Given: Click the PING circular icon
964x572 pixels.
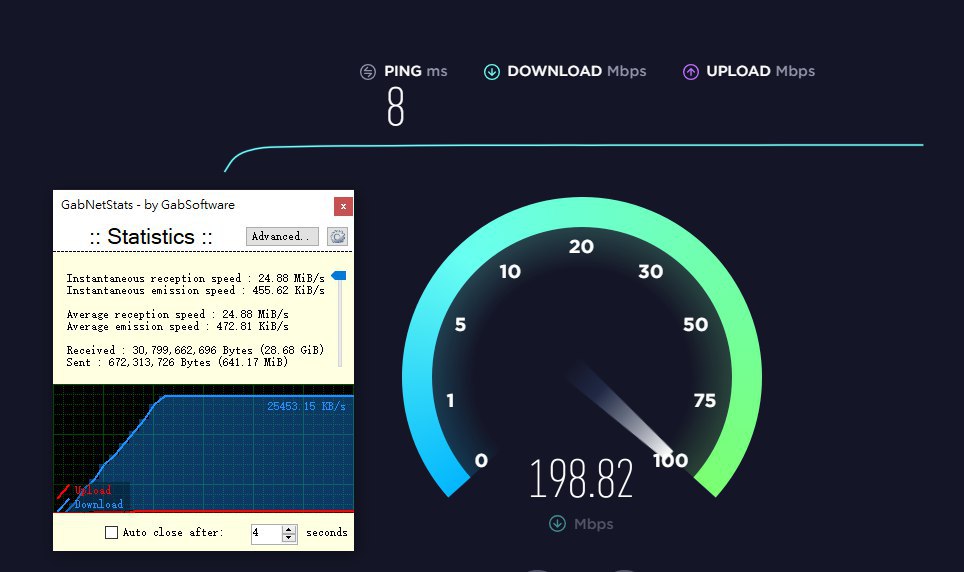Looking at the screenshot, I should [x=368, y=72].
